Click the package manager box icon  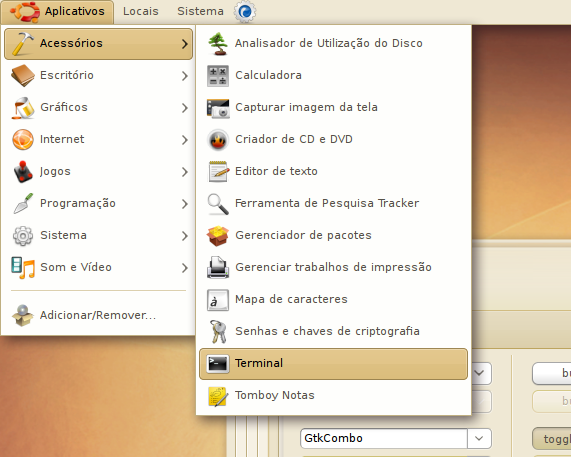pyautogui.click(x=218, y=236)
